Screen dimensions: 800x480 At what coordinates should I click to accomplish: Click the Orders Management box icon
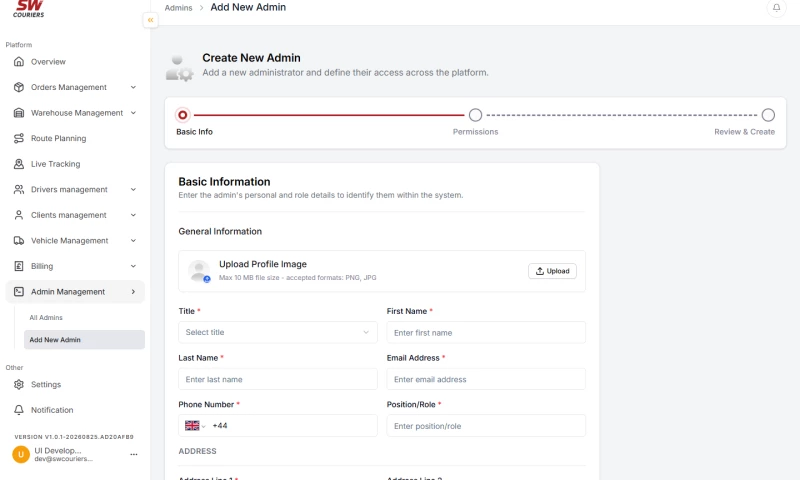19,87
